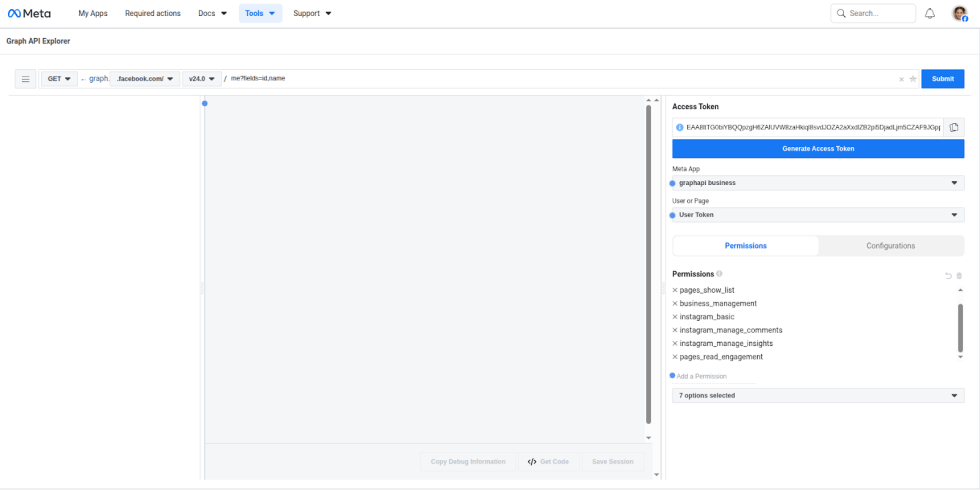Click the permissions list scroll down arrow

[961, 357]
